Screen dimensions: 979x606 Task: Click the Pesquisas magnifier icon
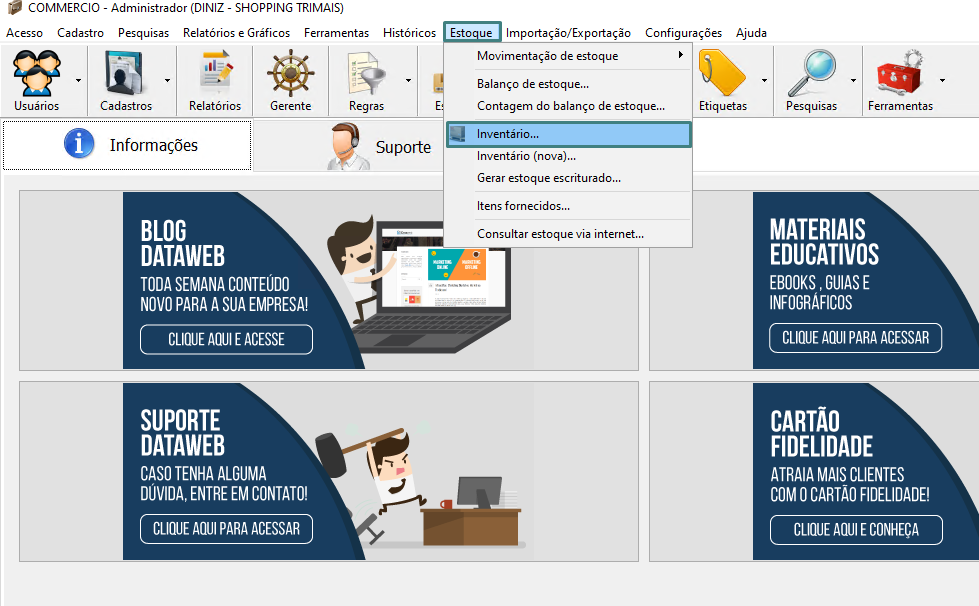[x=810, y=74]
